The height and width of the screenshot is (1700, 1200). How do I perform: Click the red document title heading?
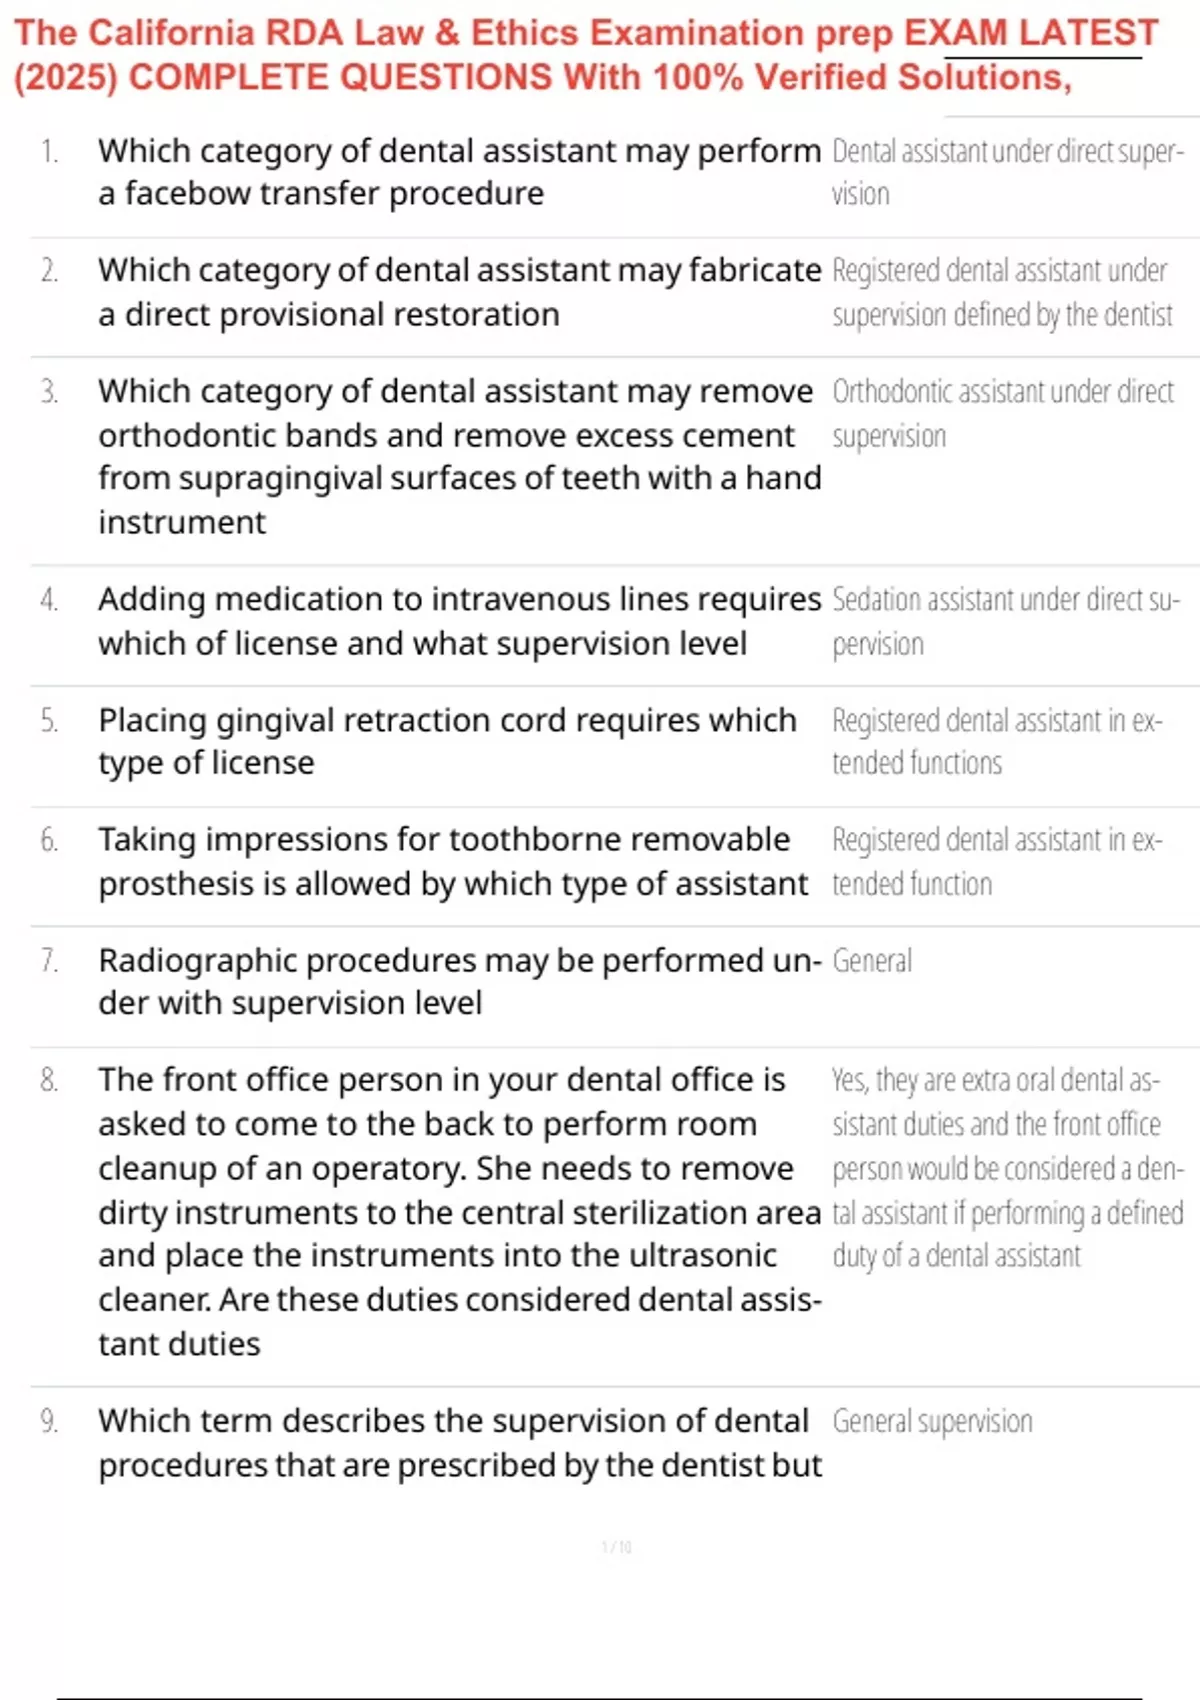pos(585,55)
